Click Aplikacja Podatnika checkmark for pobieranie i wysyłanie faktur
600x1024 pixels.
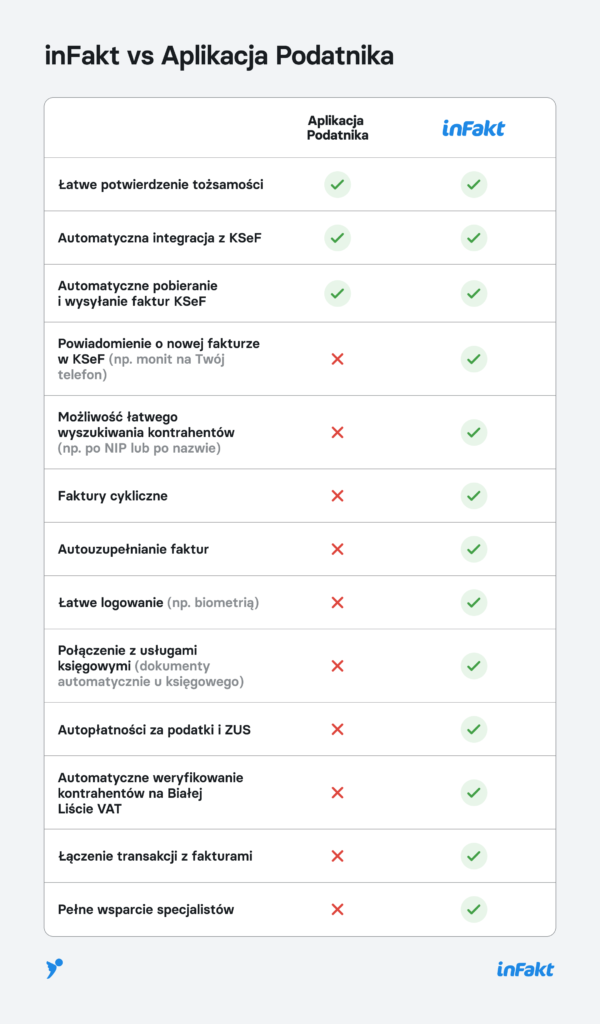(x=337, y=293)
